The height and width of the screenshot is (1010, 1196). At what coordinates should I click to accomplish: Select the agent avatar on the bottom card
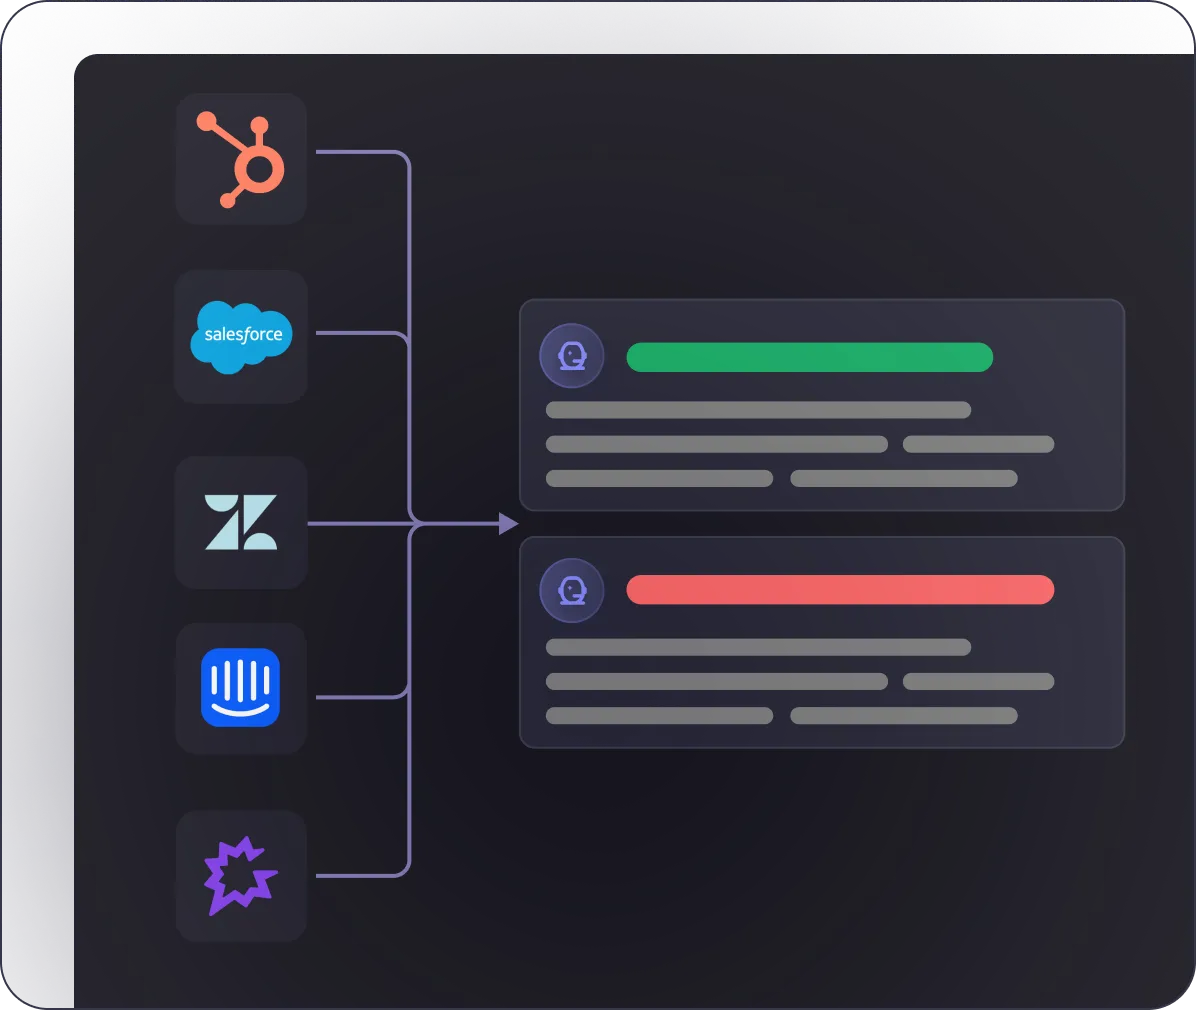[571, 590]
